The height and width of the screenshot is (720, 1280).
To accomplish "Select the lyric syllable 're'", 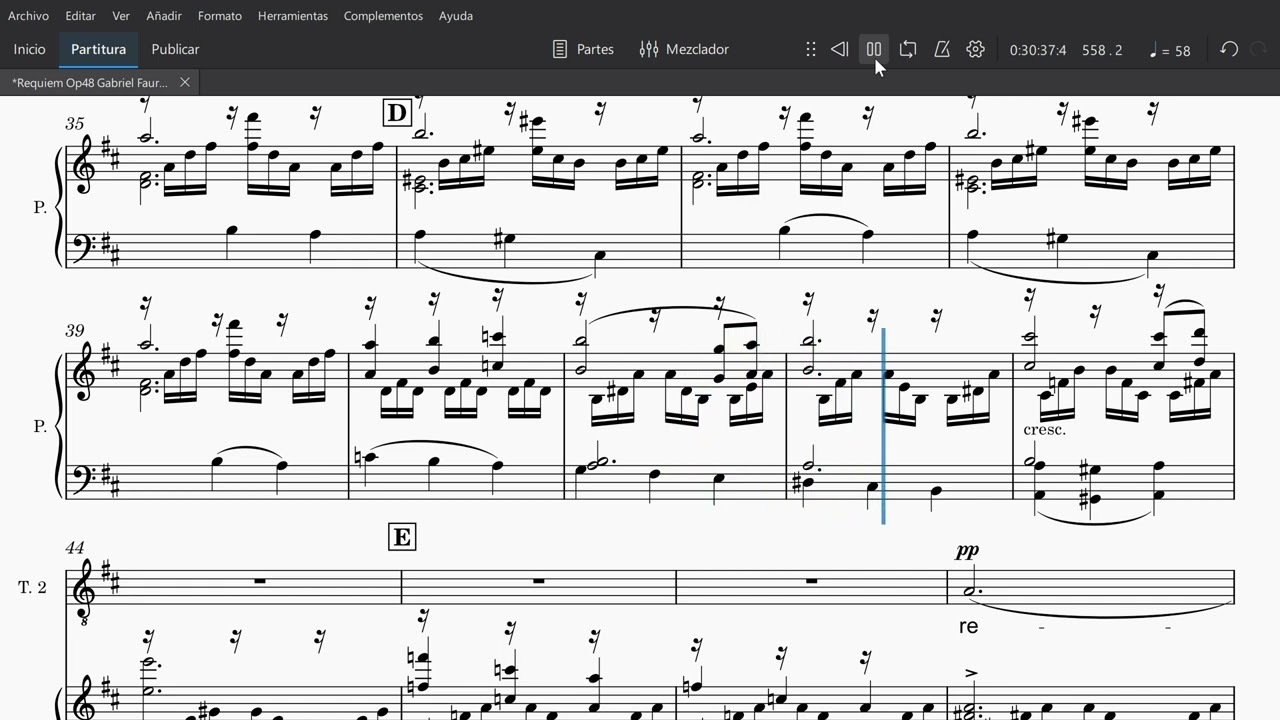I will [x=968, y=627].
